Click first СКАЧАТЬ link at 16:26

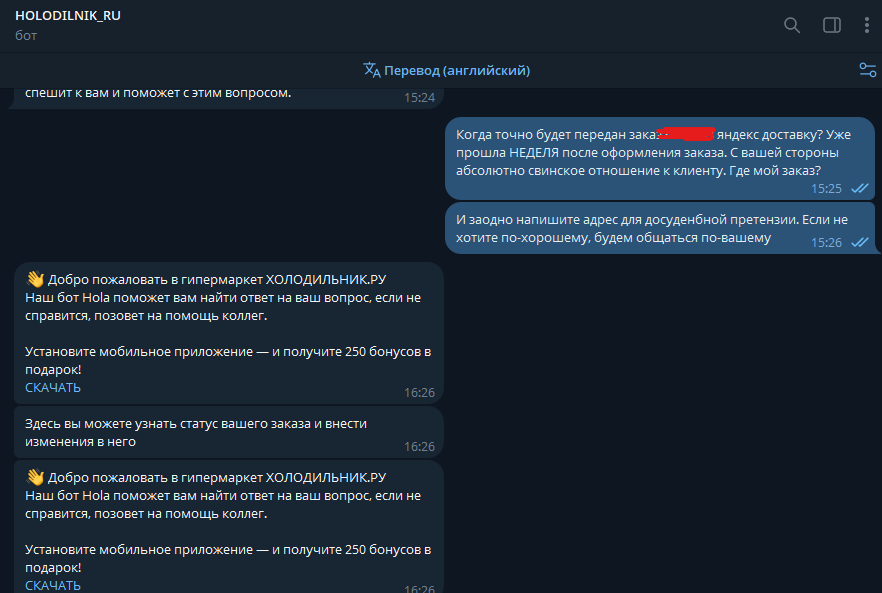pos(53,388)
